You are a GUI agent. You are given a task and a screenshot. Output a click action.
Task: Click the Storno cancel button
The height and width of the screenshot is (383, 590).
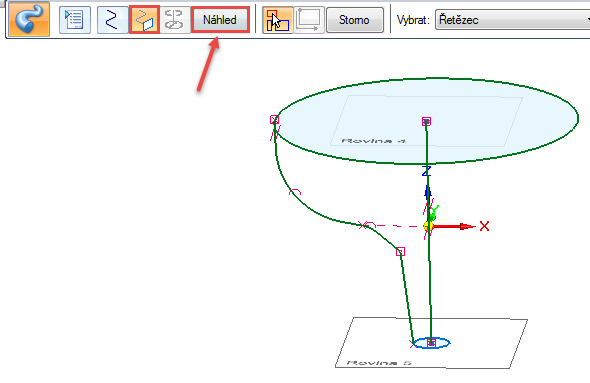tap(354, 20)
